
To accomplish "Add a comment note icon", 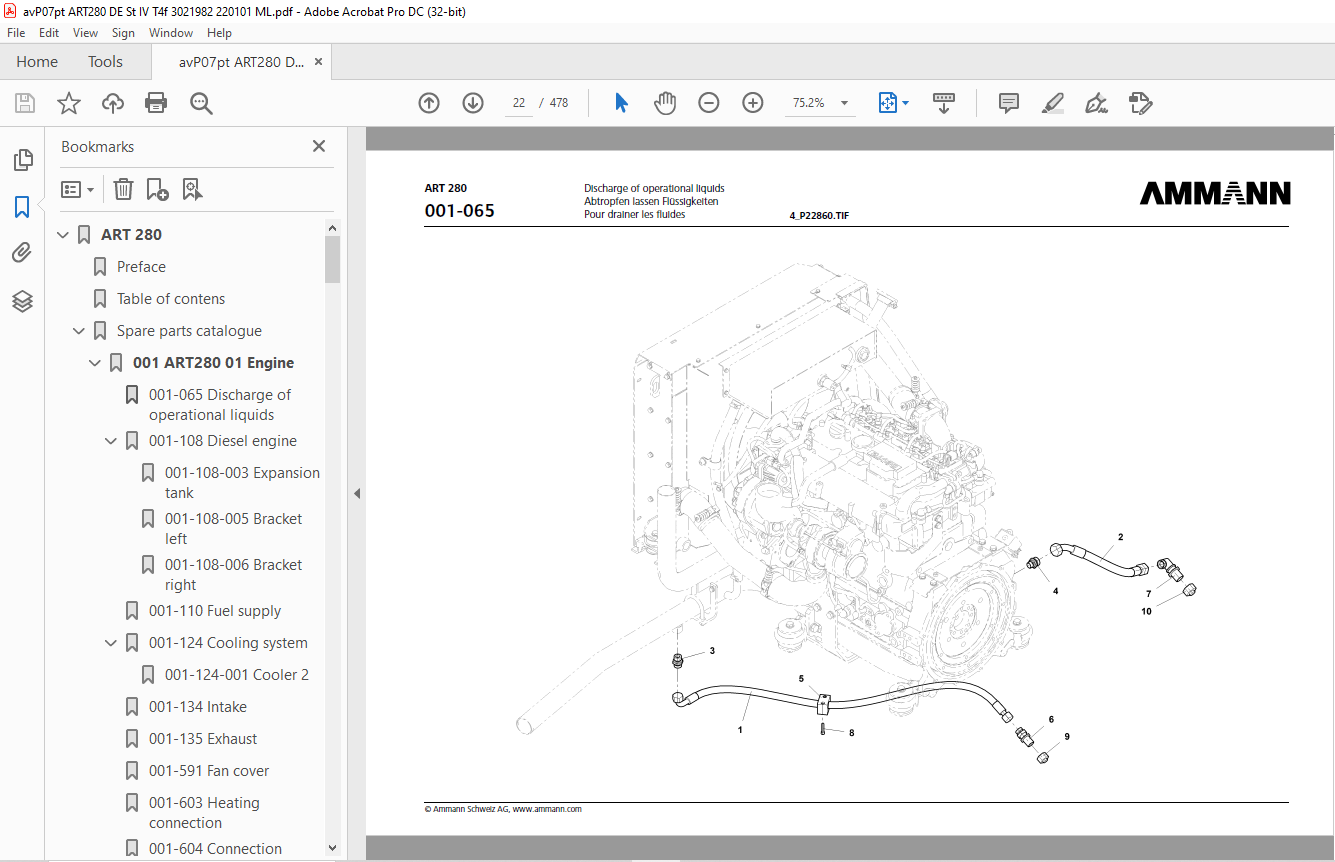I will pyautogui.click(x=1009, y=103).
